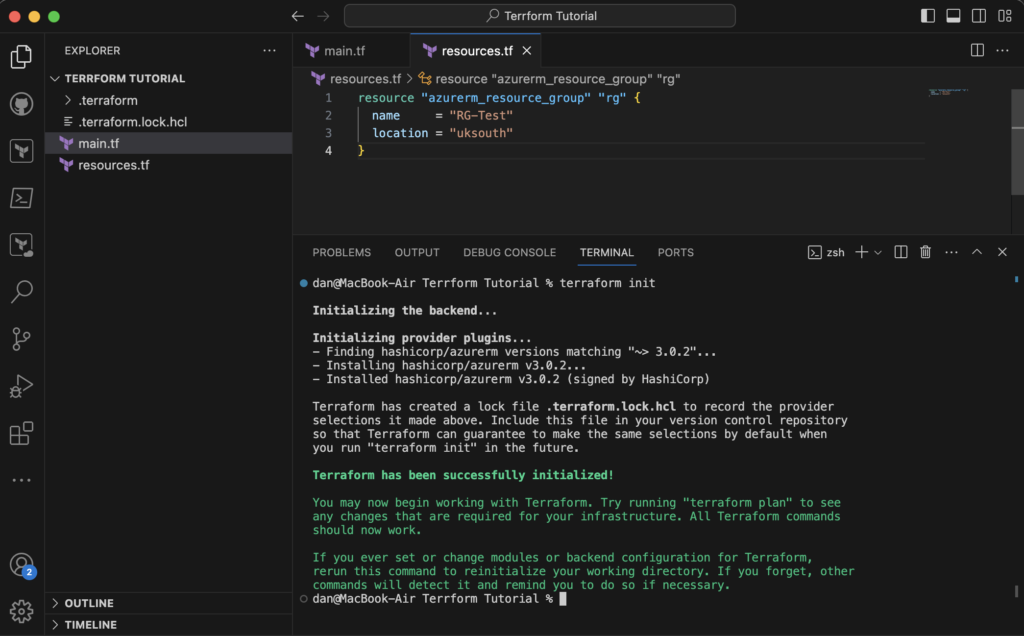
Task: Open the GitHub extension view
Action: point(21,103)
